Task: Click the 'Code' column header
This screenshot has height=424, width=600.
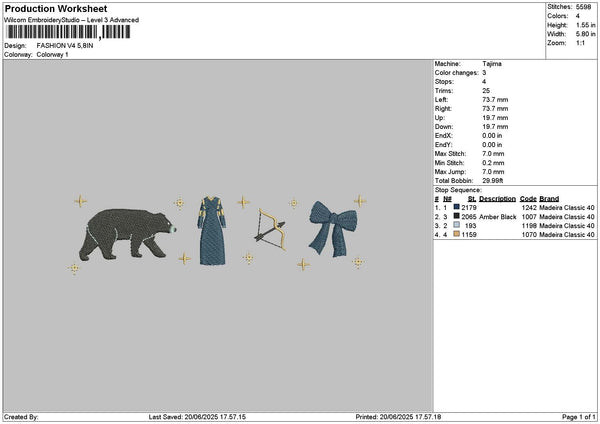Action: (x=528, y=199)
